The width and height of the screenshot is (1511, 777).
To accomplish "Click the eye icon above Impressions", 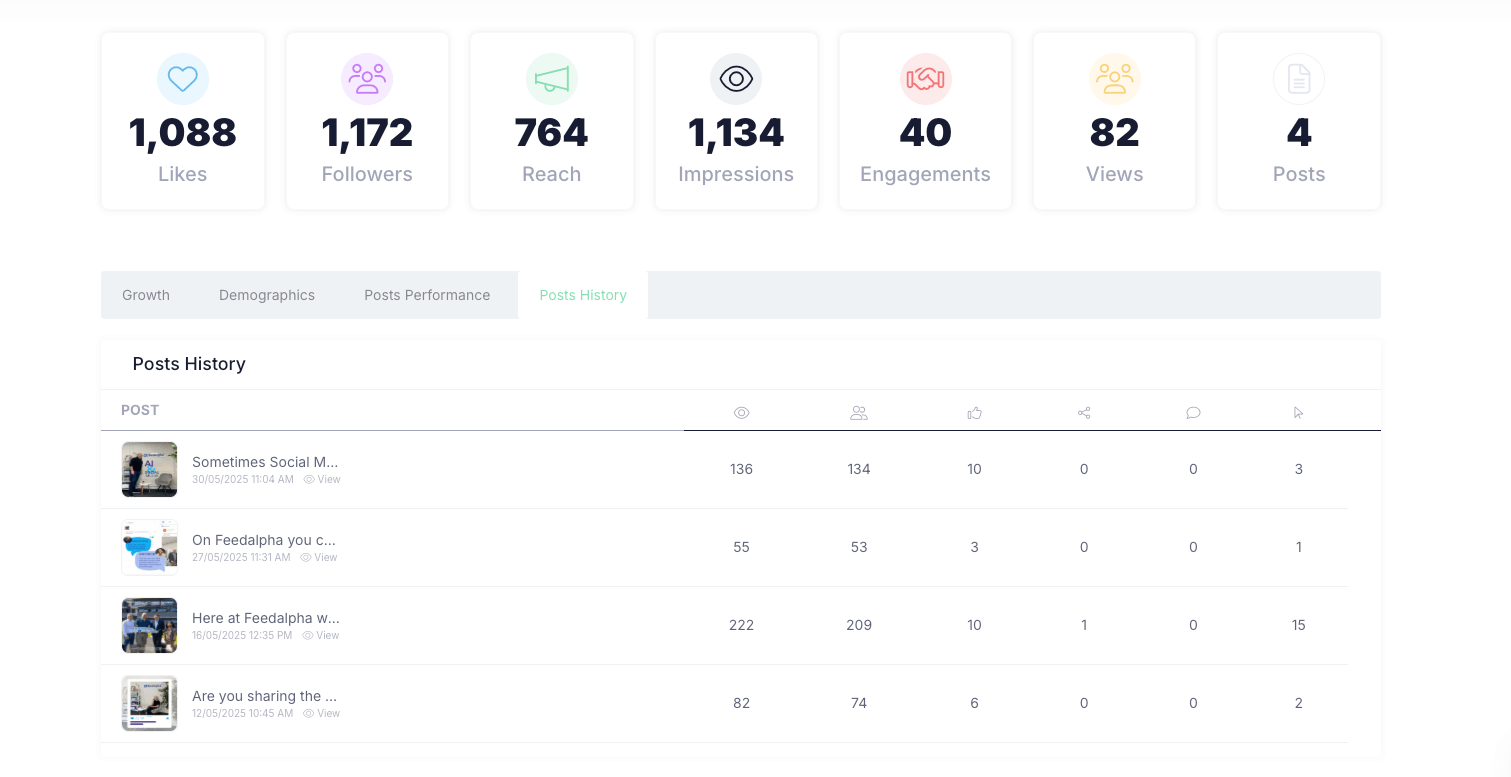I will [x=736, y=79].
